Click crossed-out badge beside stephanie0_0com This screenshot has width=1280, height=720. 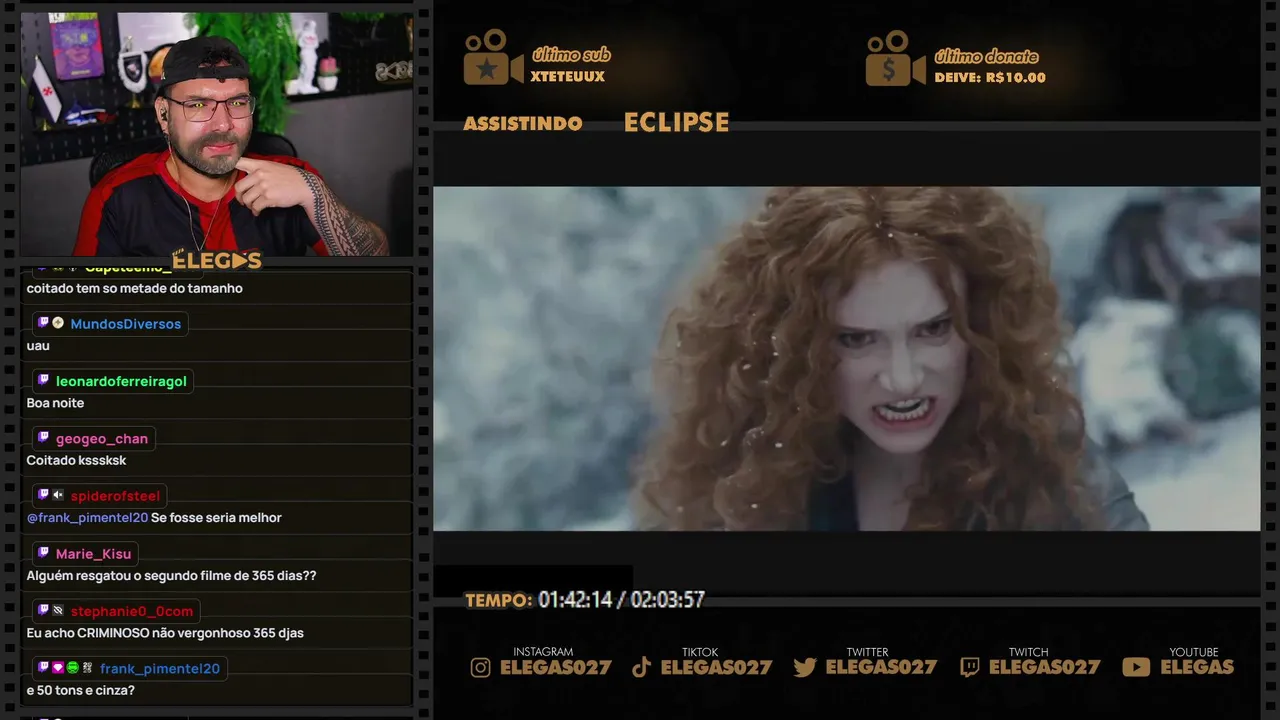tap(58, 610)
